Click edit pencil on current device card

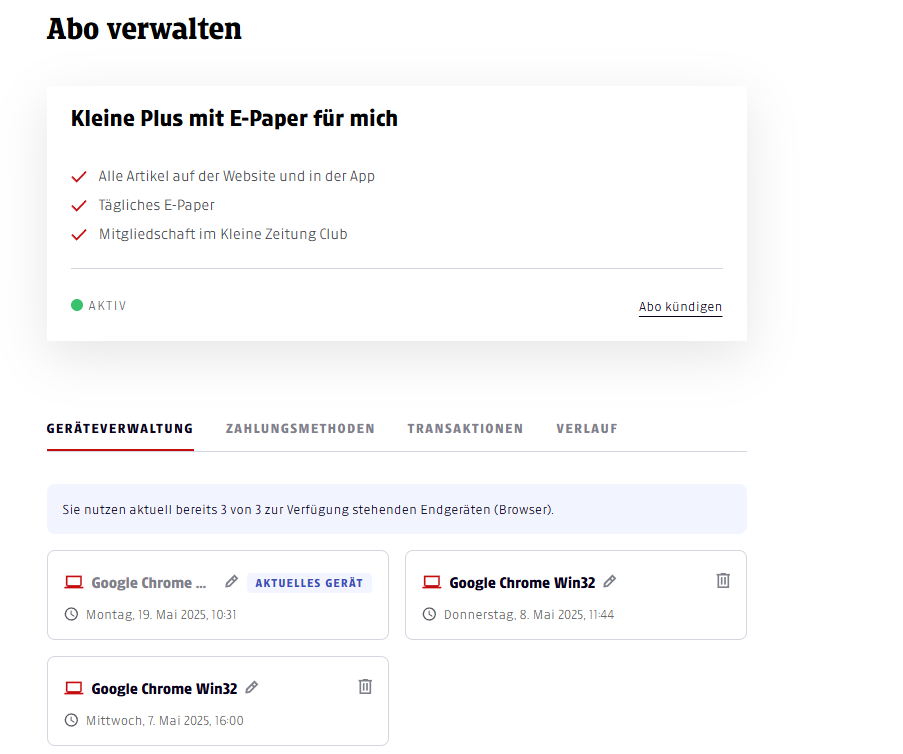pyautogui.click(x=232, y=582)
